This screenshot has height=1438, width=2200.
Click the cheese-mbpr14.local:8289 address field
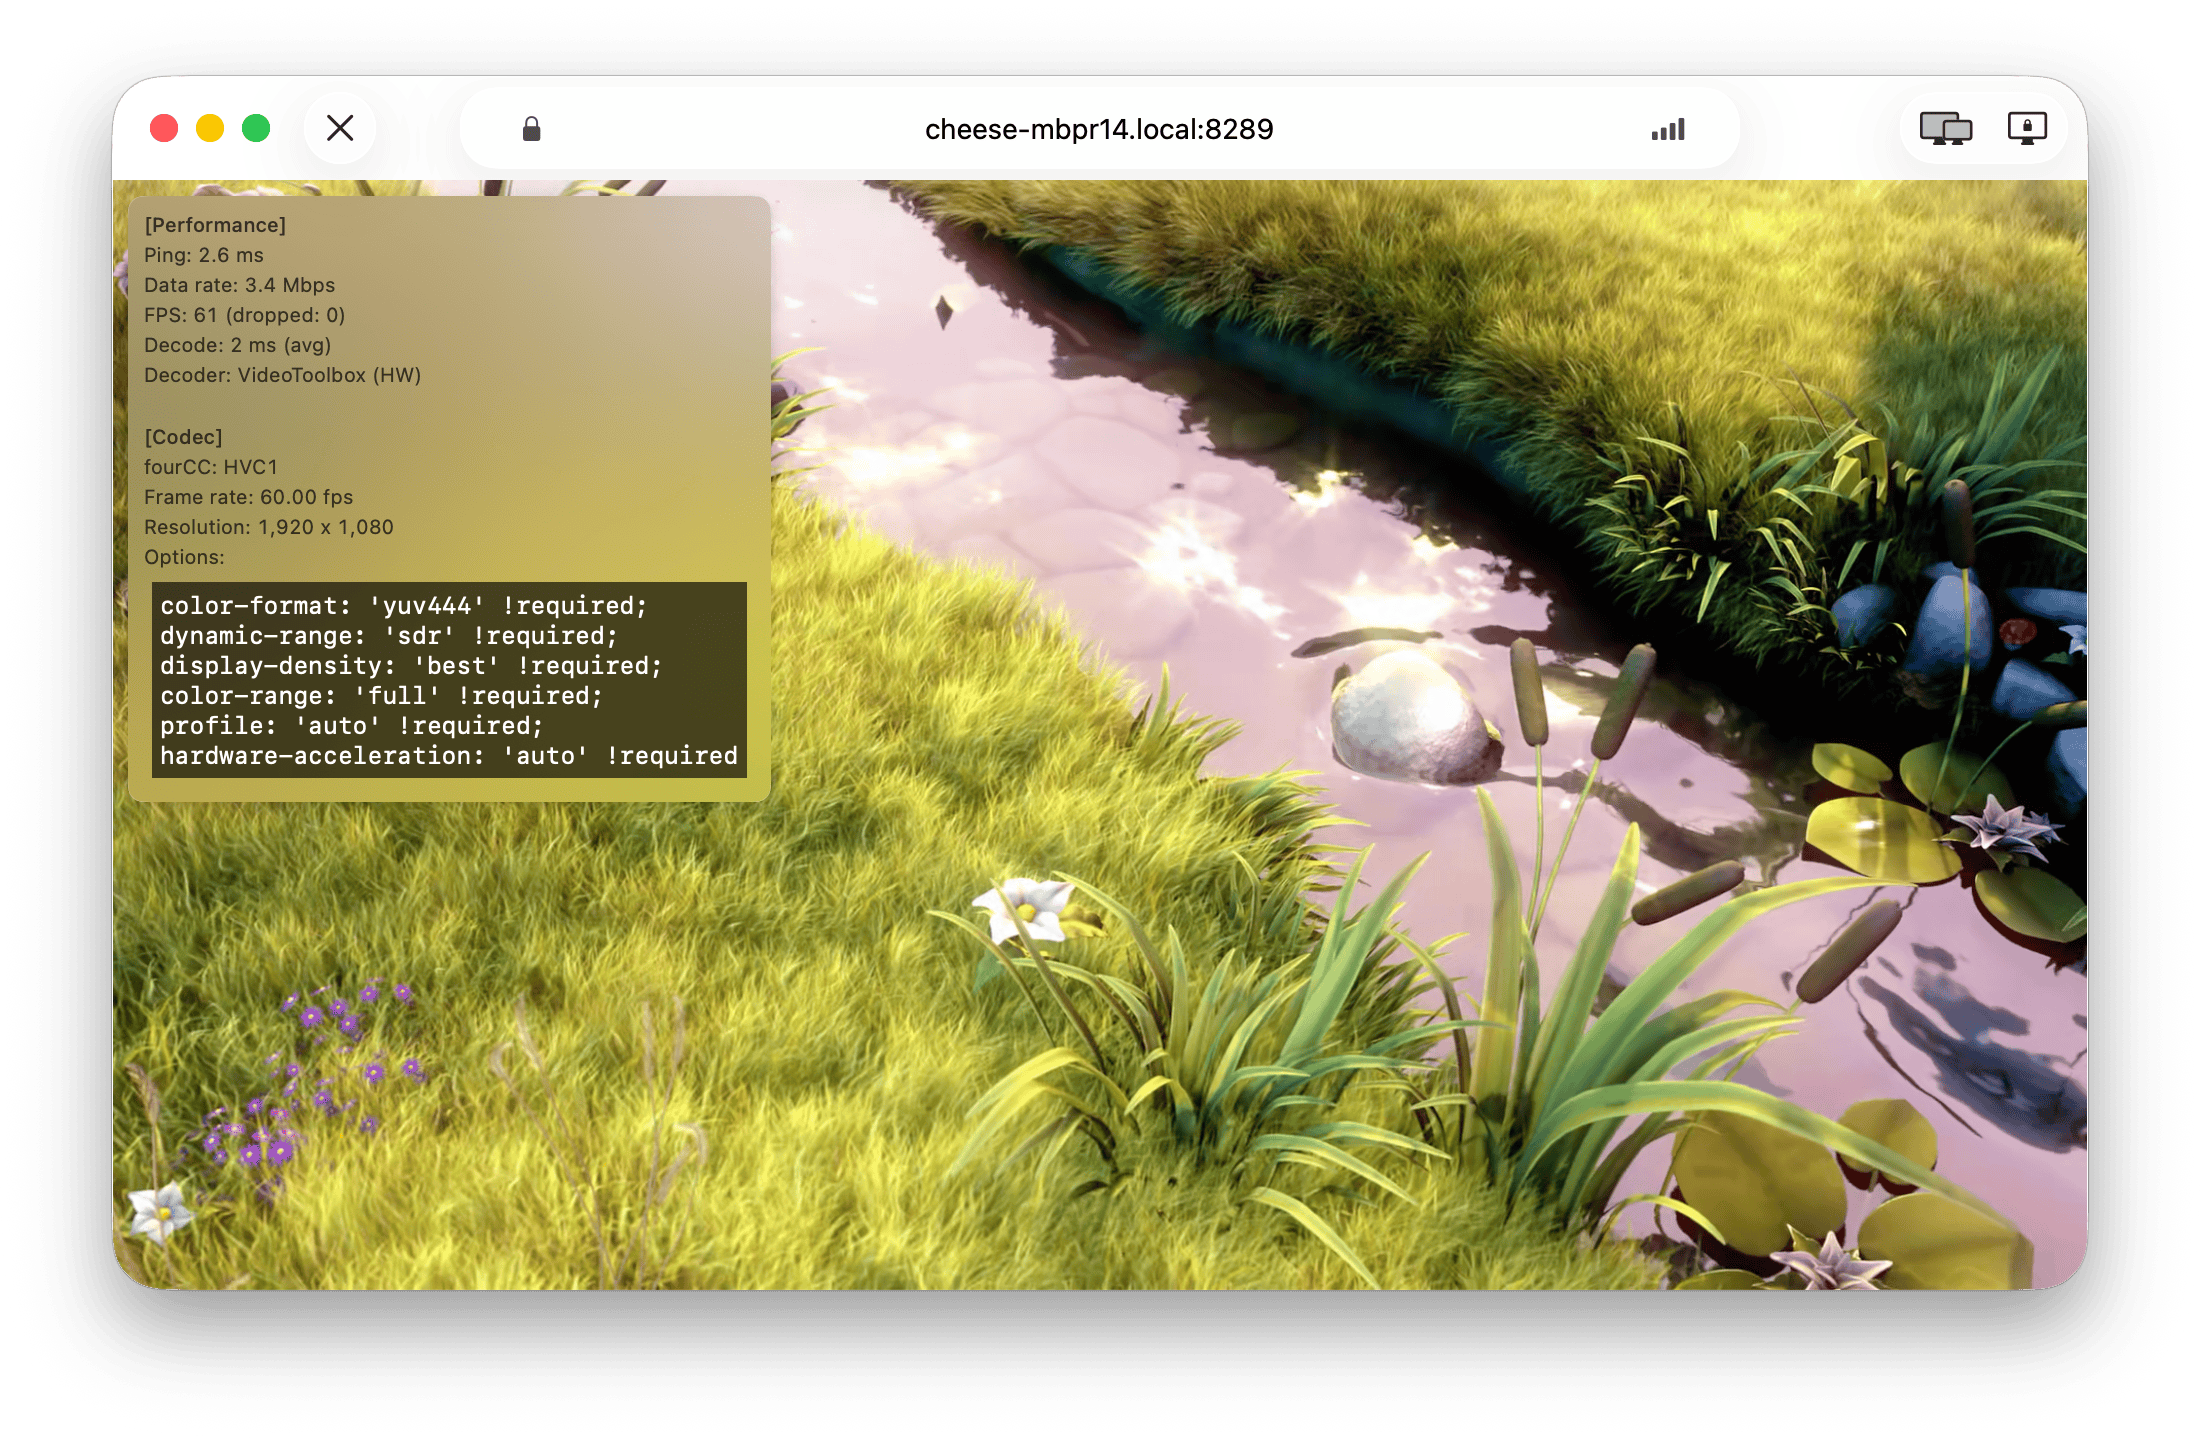pos(1098,129)
